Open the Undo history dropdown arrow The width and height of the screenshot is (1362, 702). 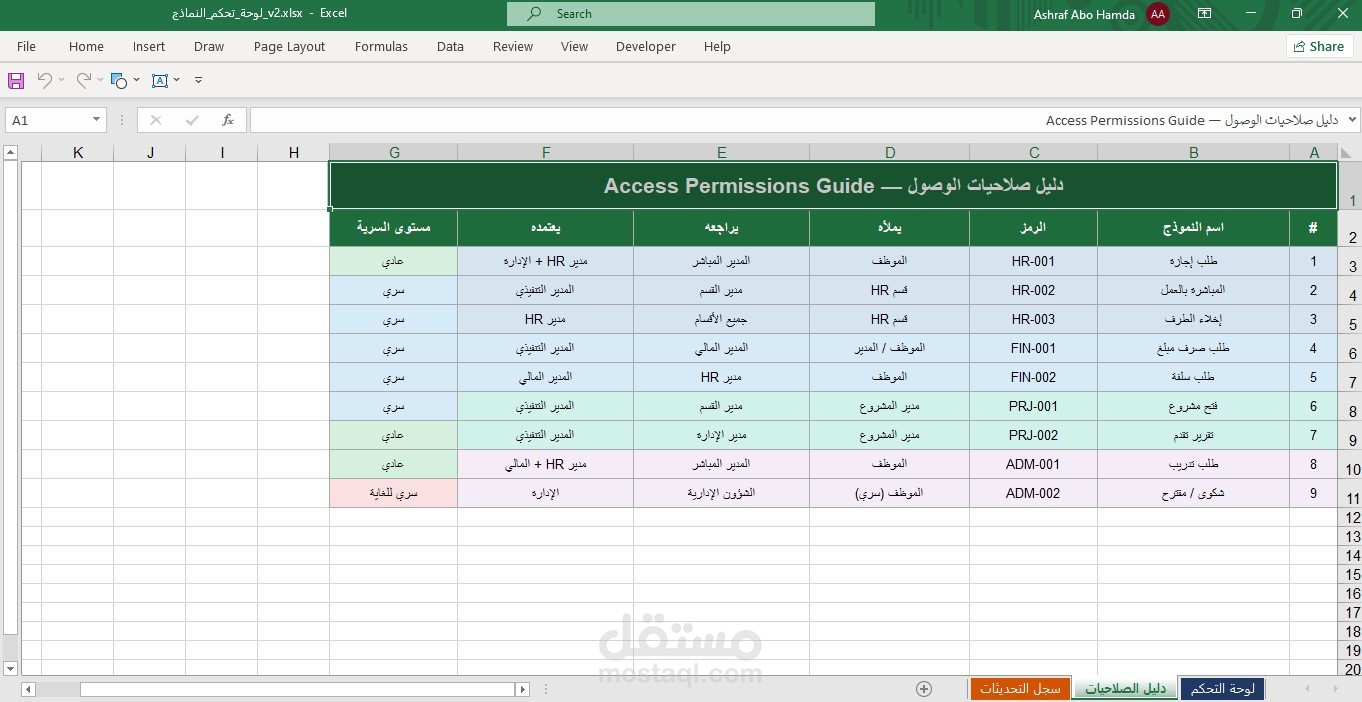pos(61,80)
